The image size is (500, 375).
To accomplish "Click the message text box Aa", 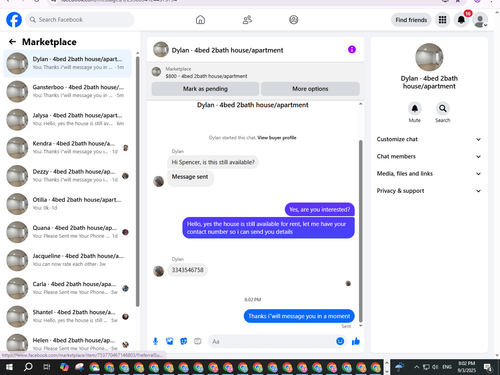I will 272,341.
